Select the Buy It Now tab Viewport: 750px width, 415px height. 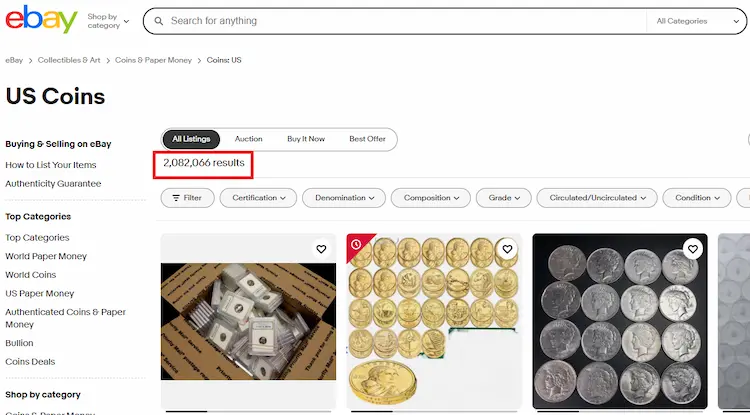pyautogui.click(x=306, y=139)
